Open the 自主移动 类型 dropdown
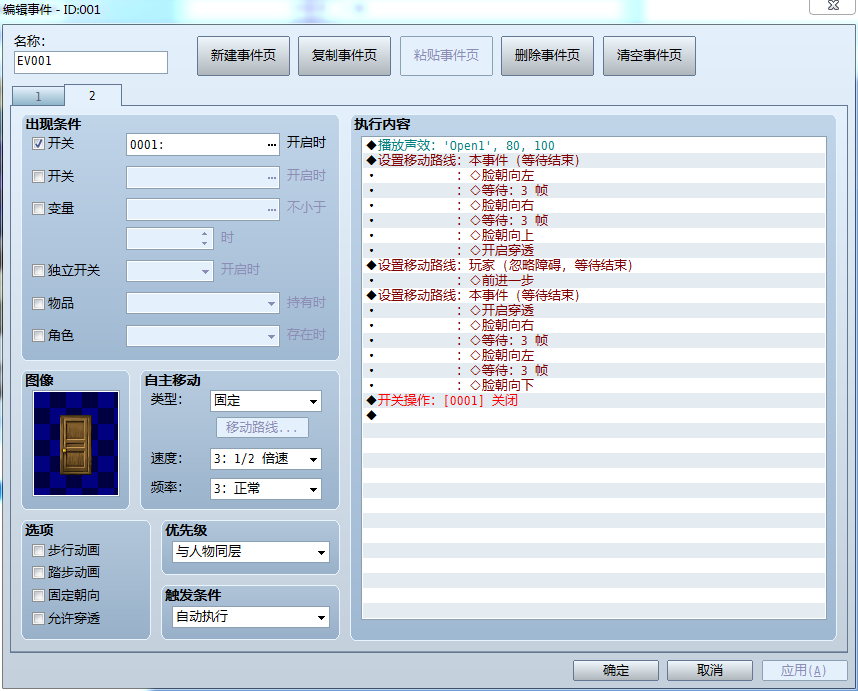 [265, 401]
